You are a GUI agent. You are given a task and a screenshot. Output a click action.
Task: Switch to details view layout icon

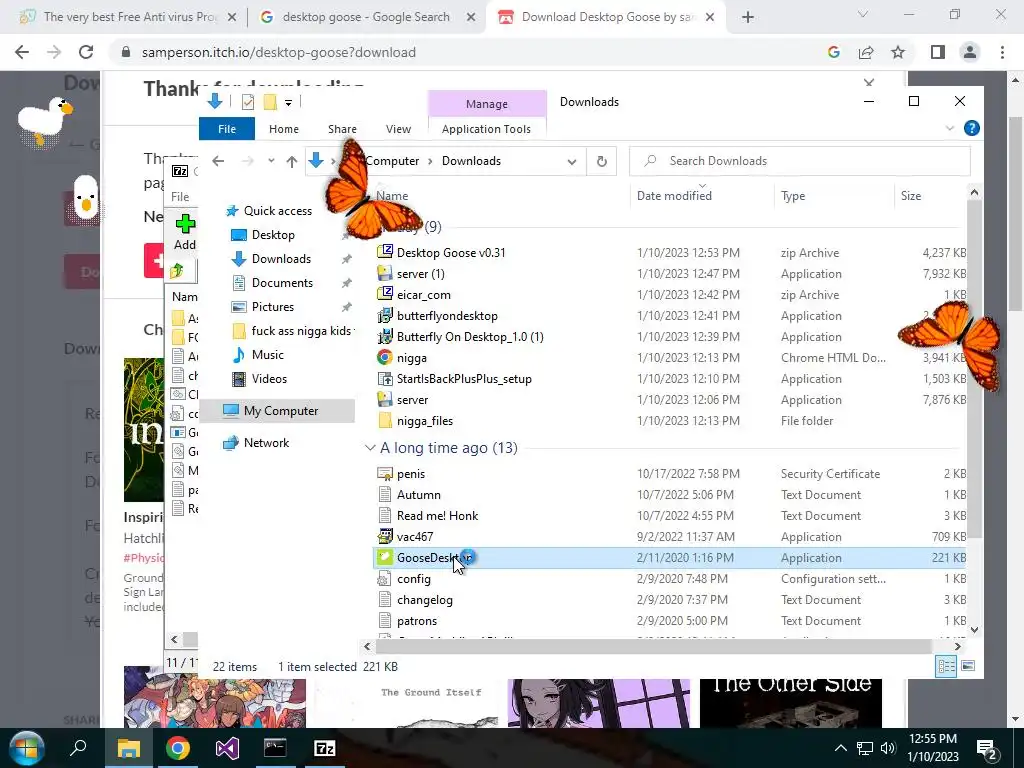946,666
